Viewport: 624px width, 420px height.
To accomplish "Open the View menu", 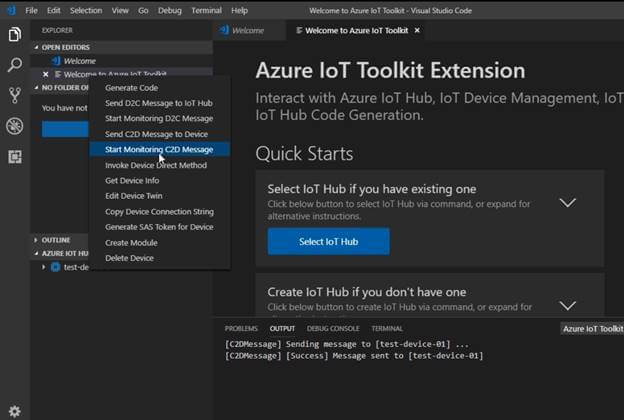I will (x=120, y=10).
